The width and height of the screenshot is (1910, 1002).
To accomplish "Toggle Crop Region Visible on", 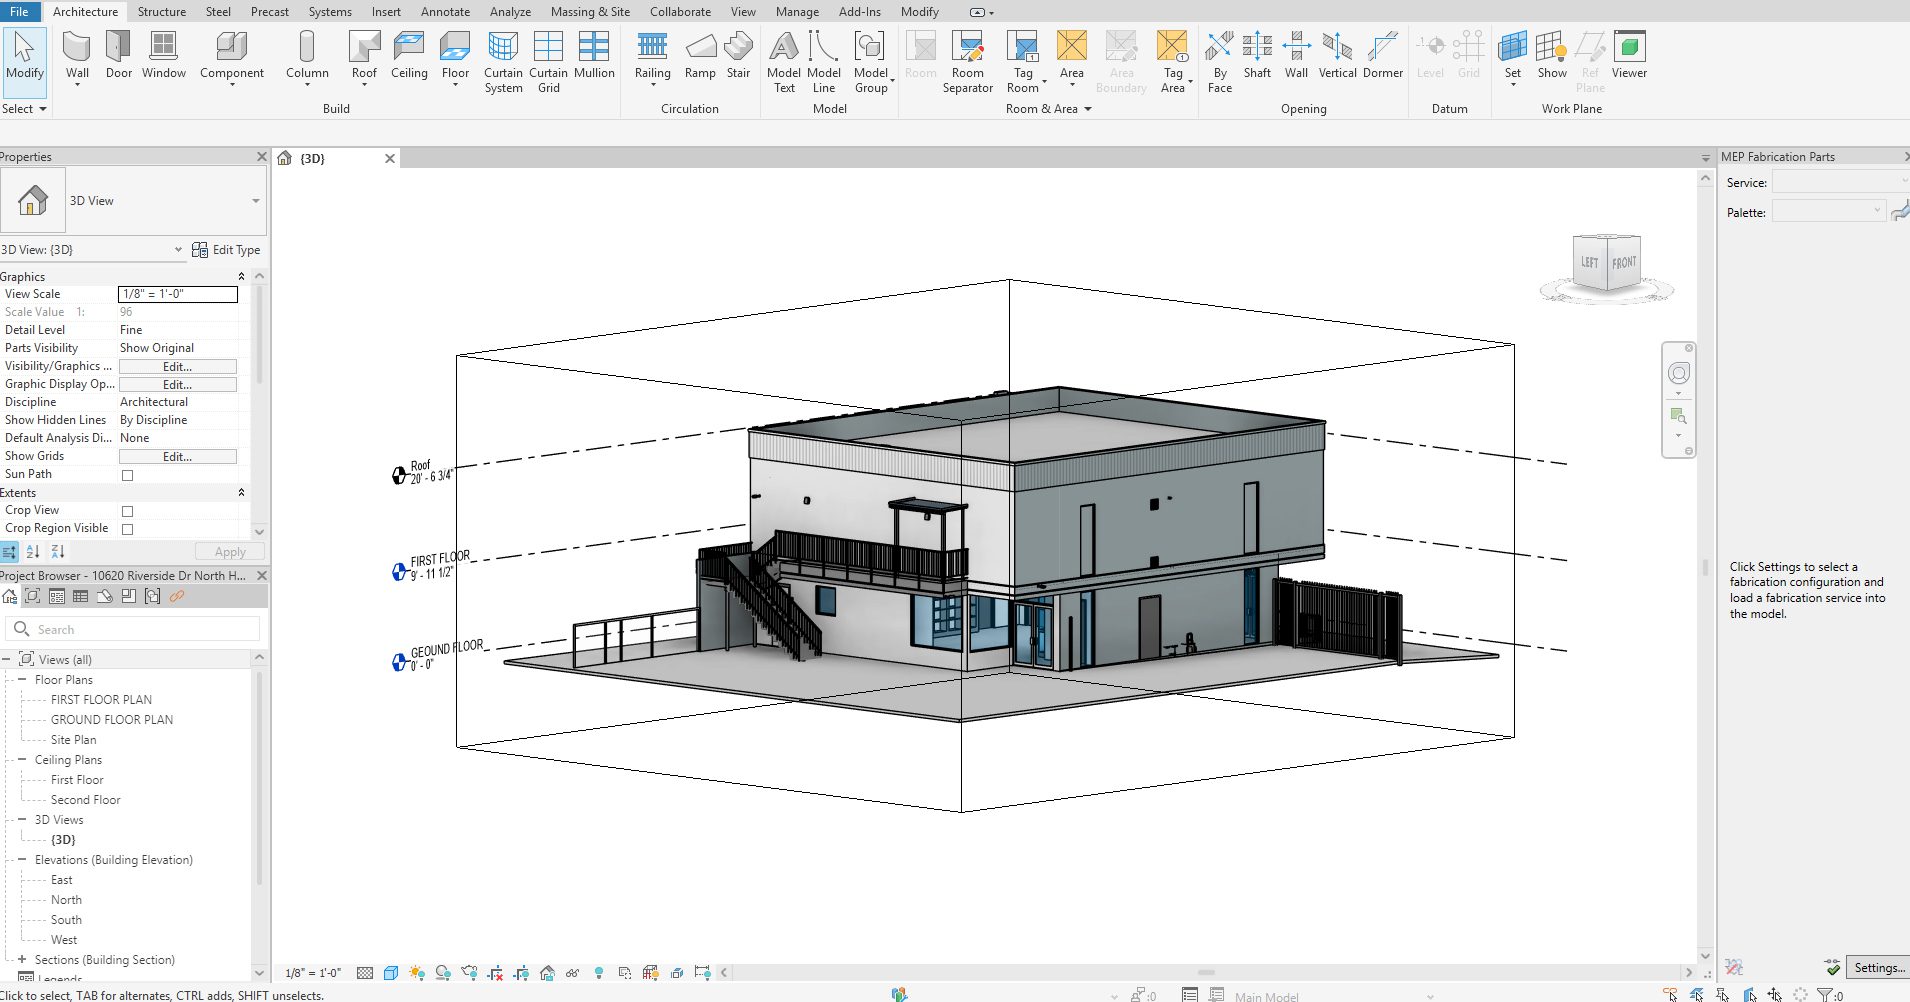I will 127,528.
